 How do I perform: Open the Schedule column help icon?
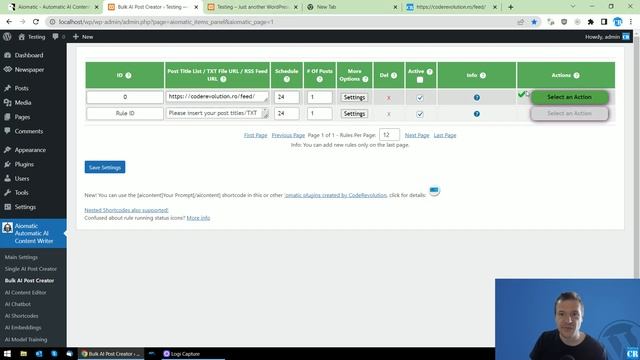pos(287,79)
